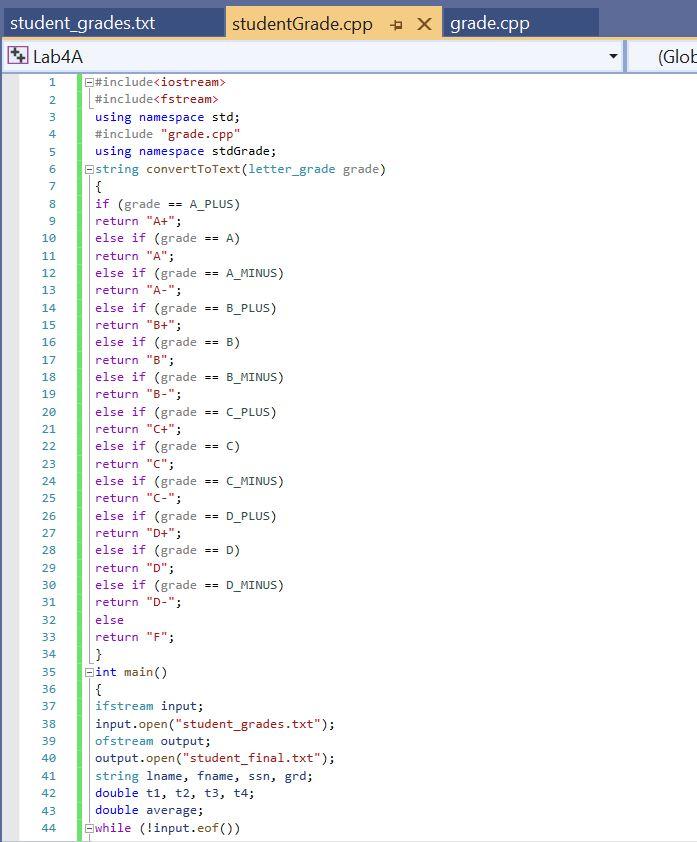
Task: Pin the studentGrade.cpp tab
Action: 396,25
